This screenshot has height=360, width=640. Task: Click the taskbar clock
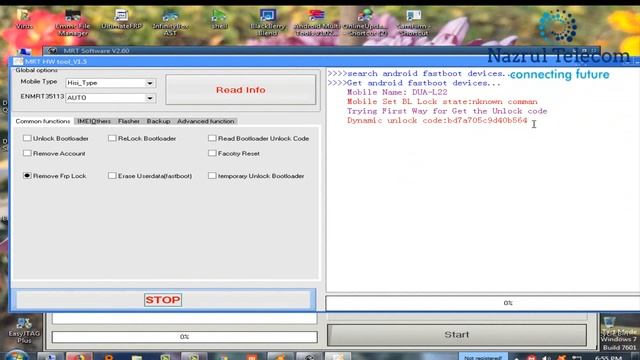pyautogui.click(x=608, y=358)
